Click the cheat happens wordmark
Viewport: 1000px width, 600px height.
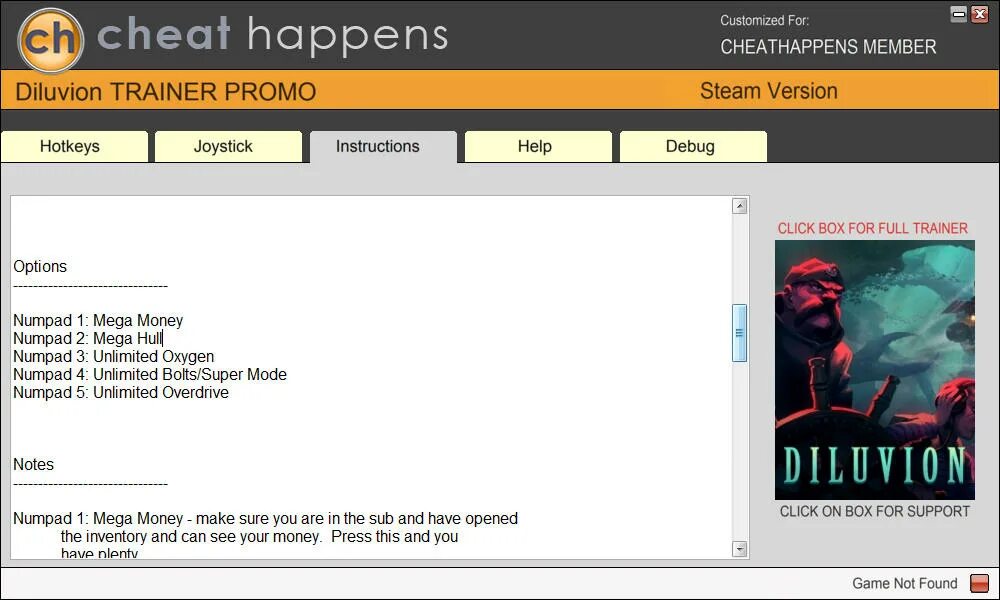point(272,36)
